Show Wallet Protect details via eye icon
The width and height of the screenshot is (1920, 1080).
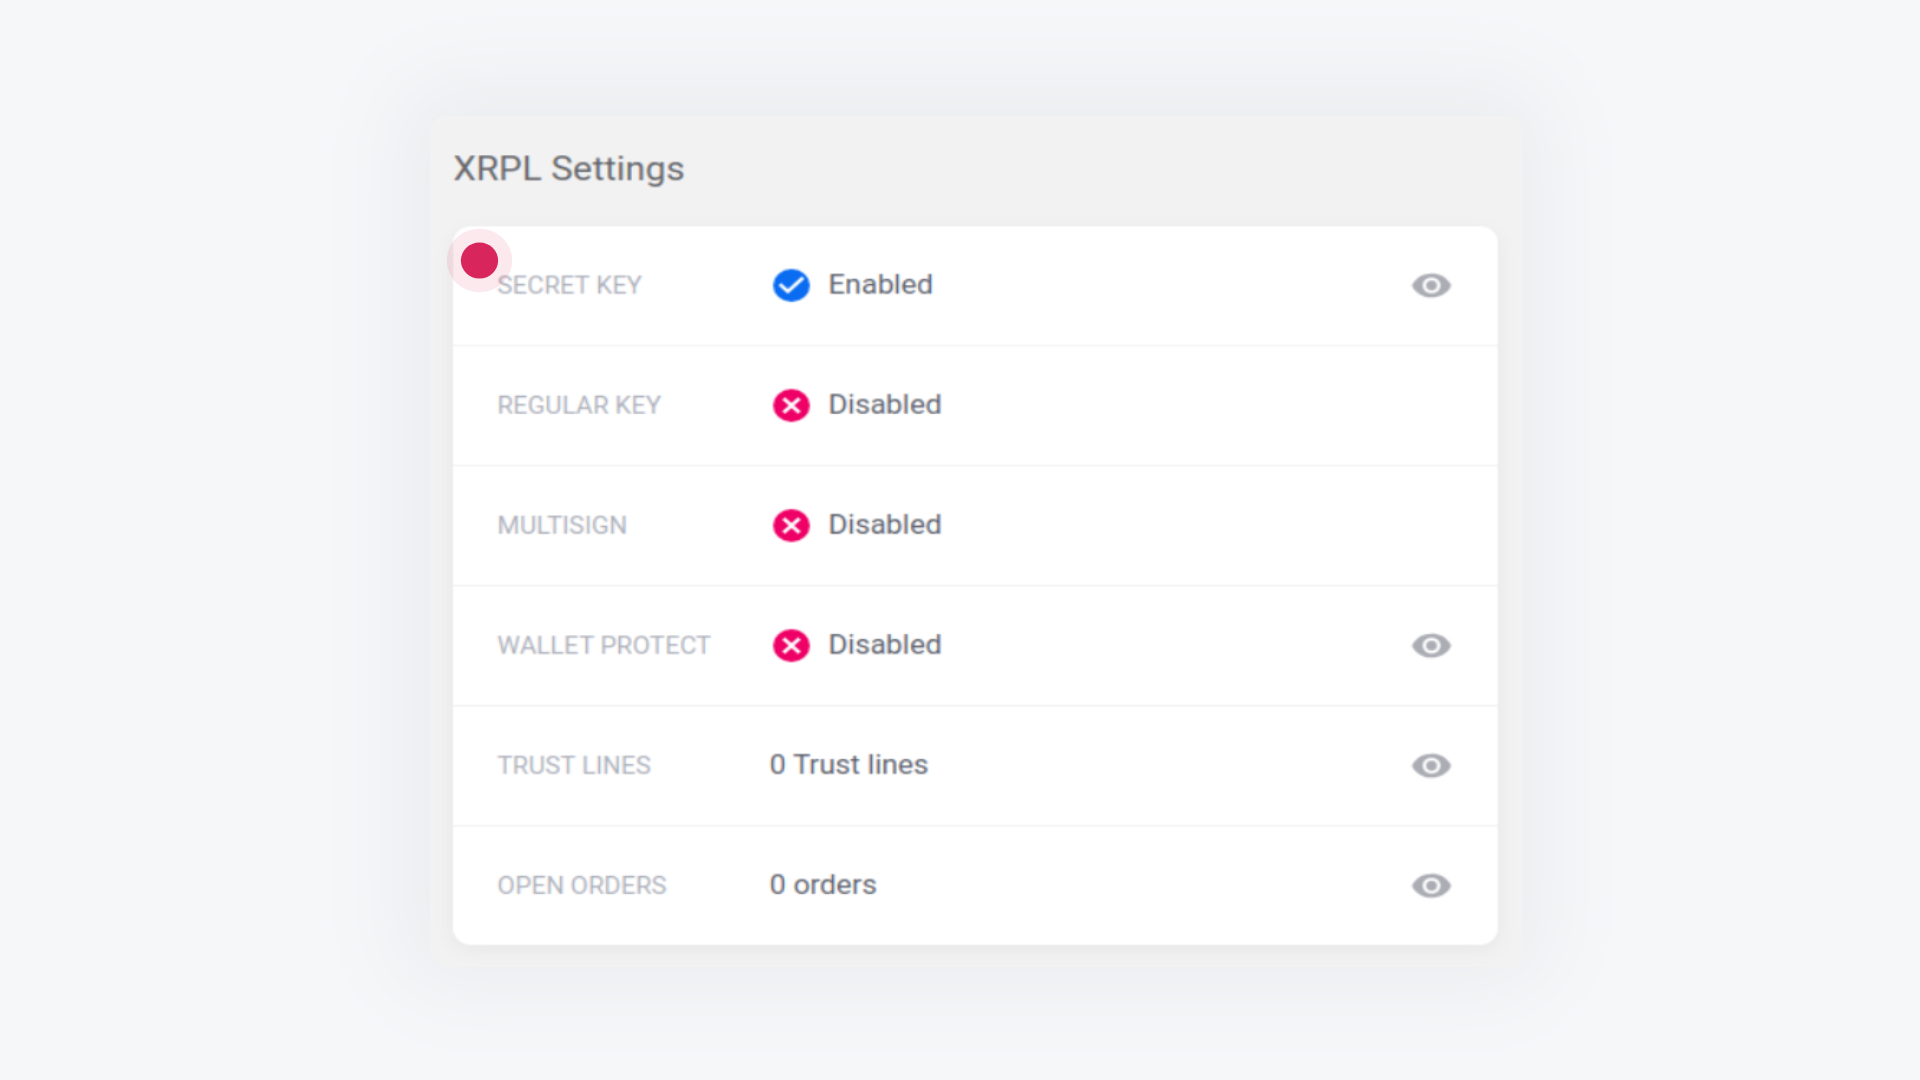[1431, 645]
